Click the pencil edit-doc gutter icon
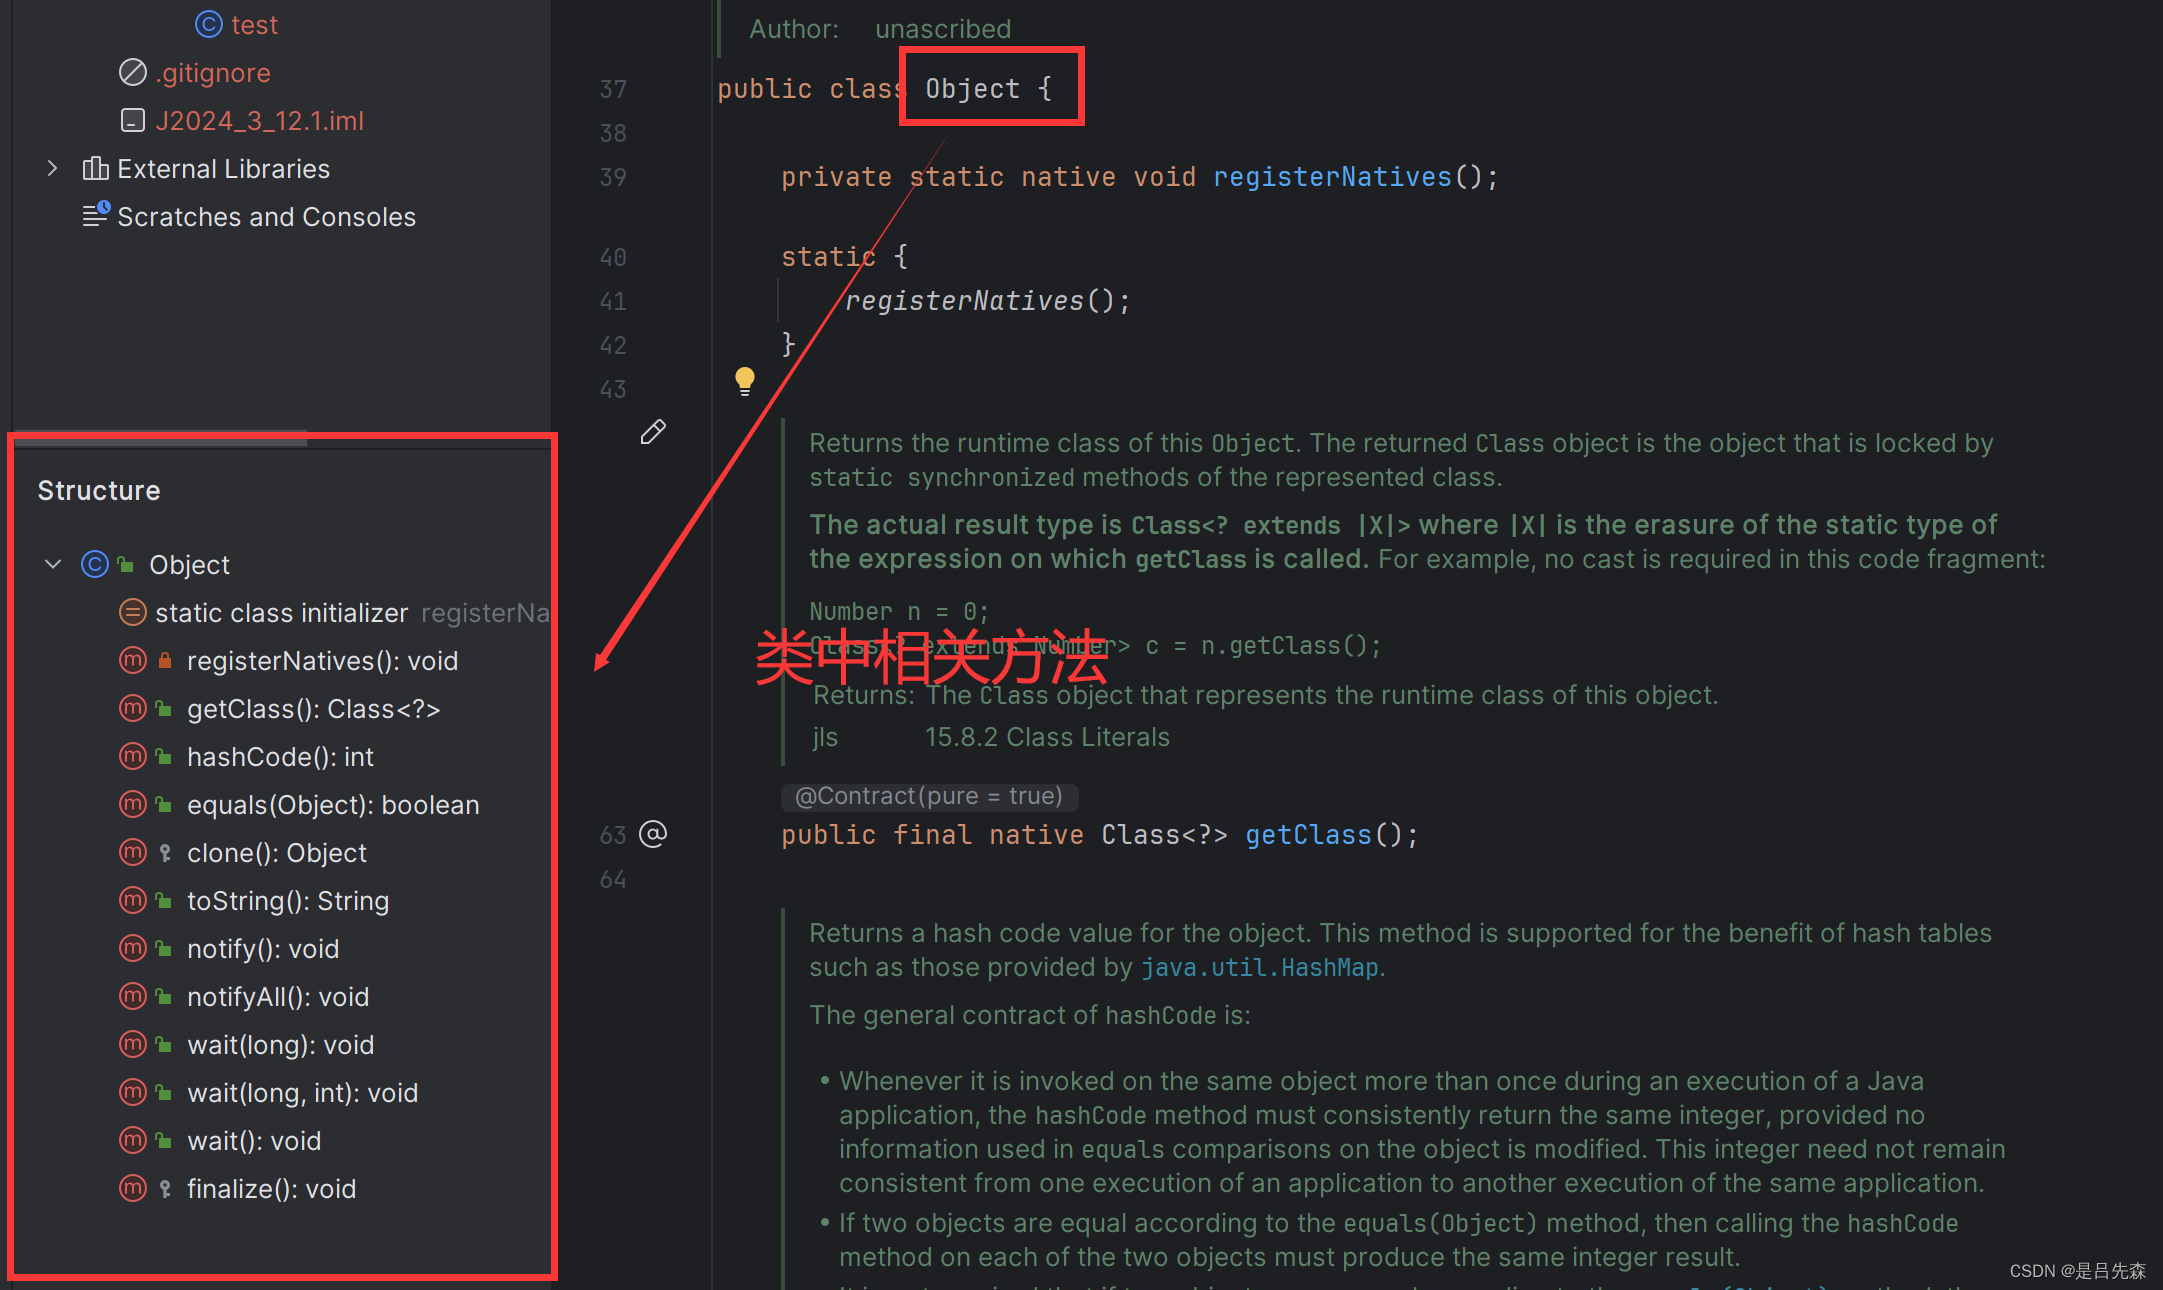The width and height of the screenshot is (2163, 1290). pos(653,432)
